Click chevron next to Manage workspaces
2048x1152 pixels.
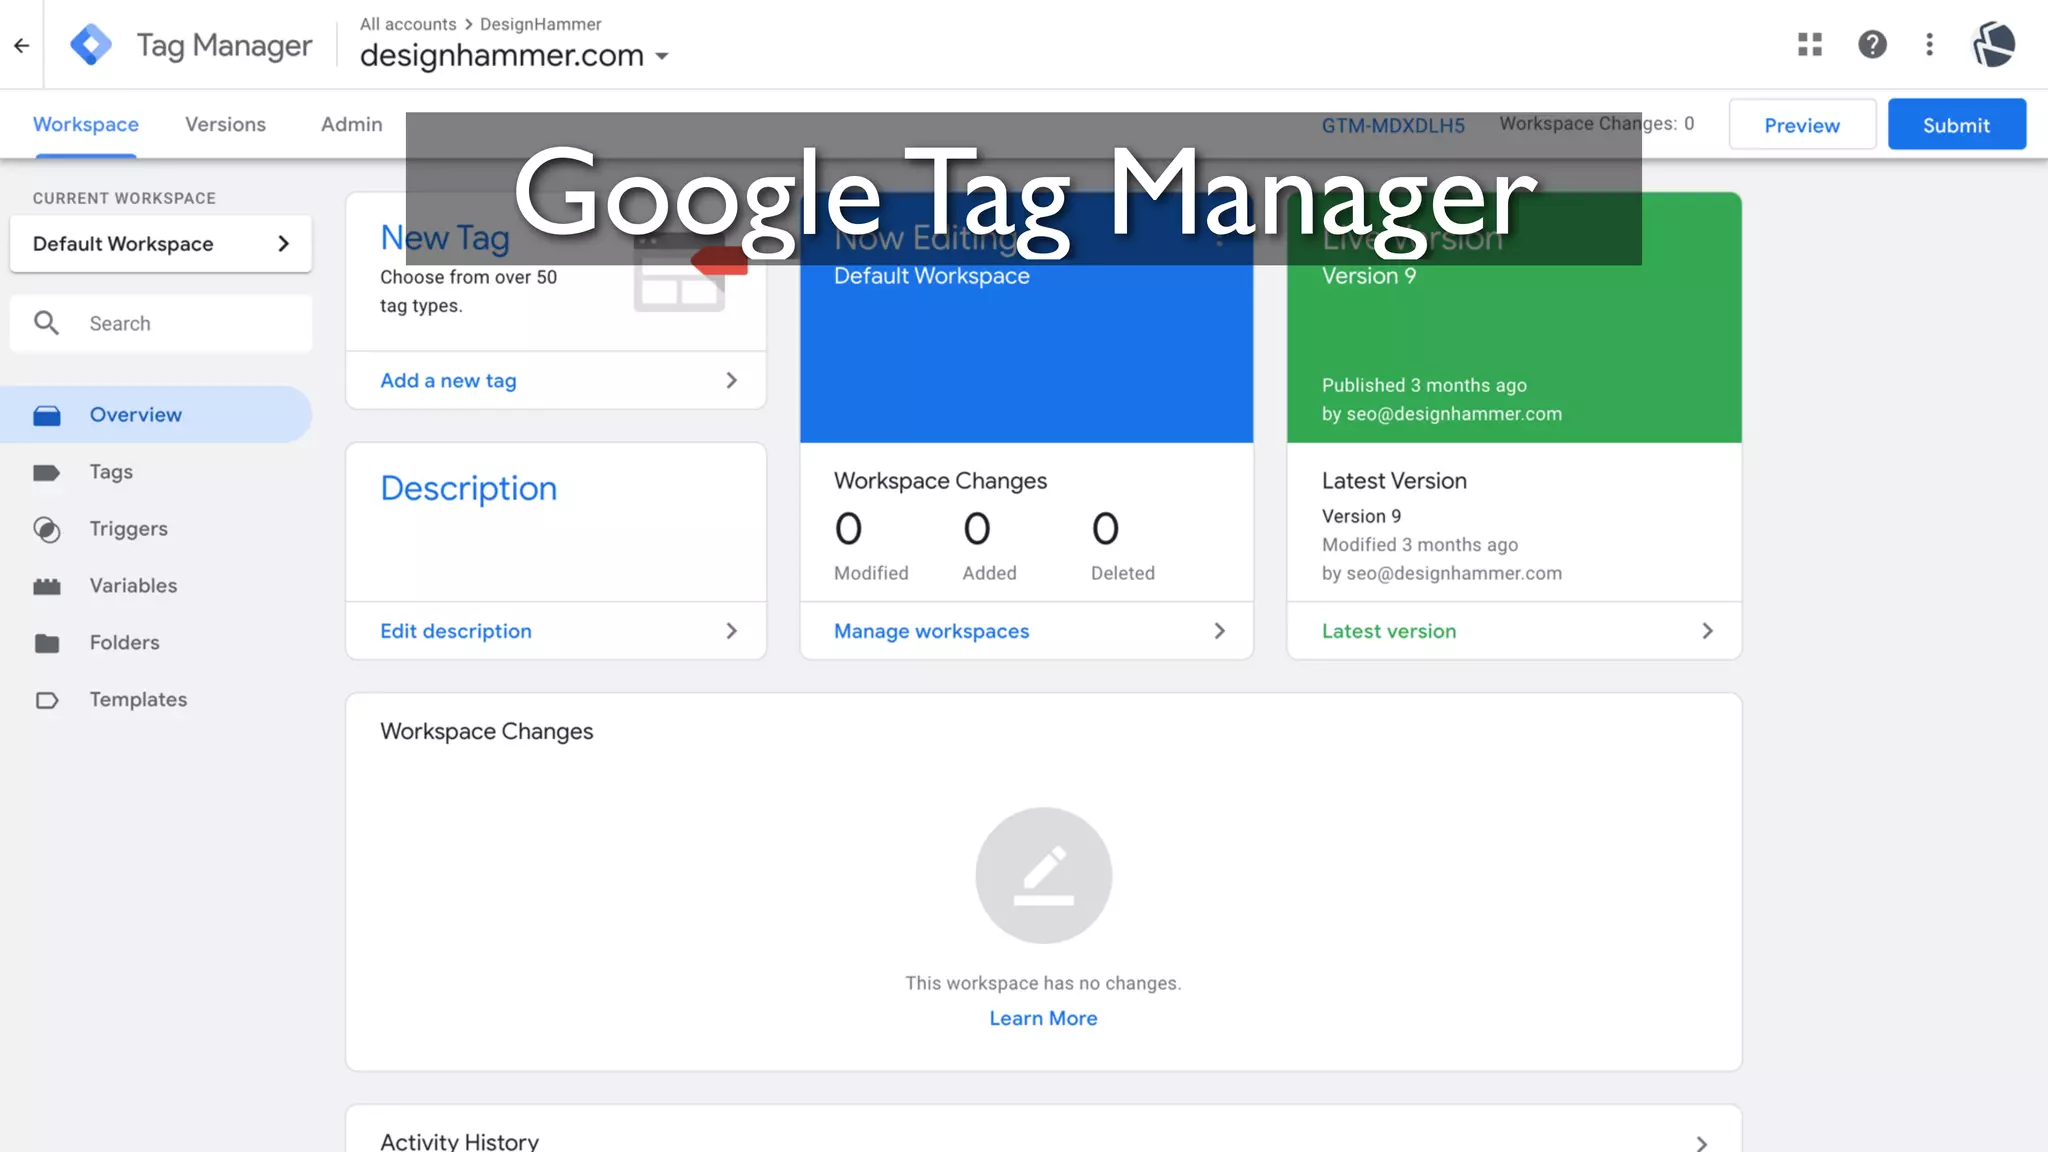click(x=1219, y=631)
